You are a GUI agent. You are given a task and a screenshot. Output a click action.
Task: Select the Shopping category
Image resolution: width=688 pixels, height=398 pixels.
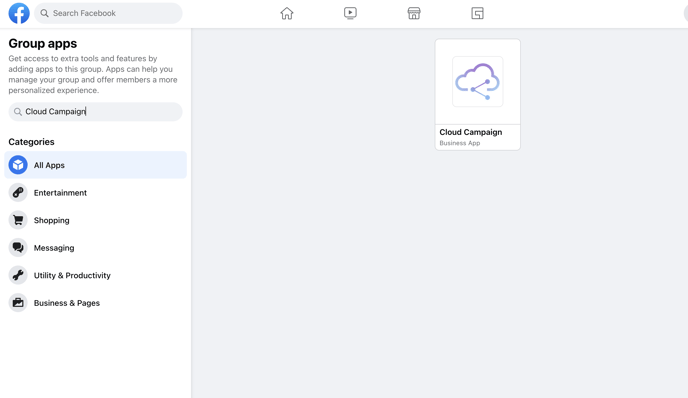[95, 220]
